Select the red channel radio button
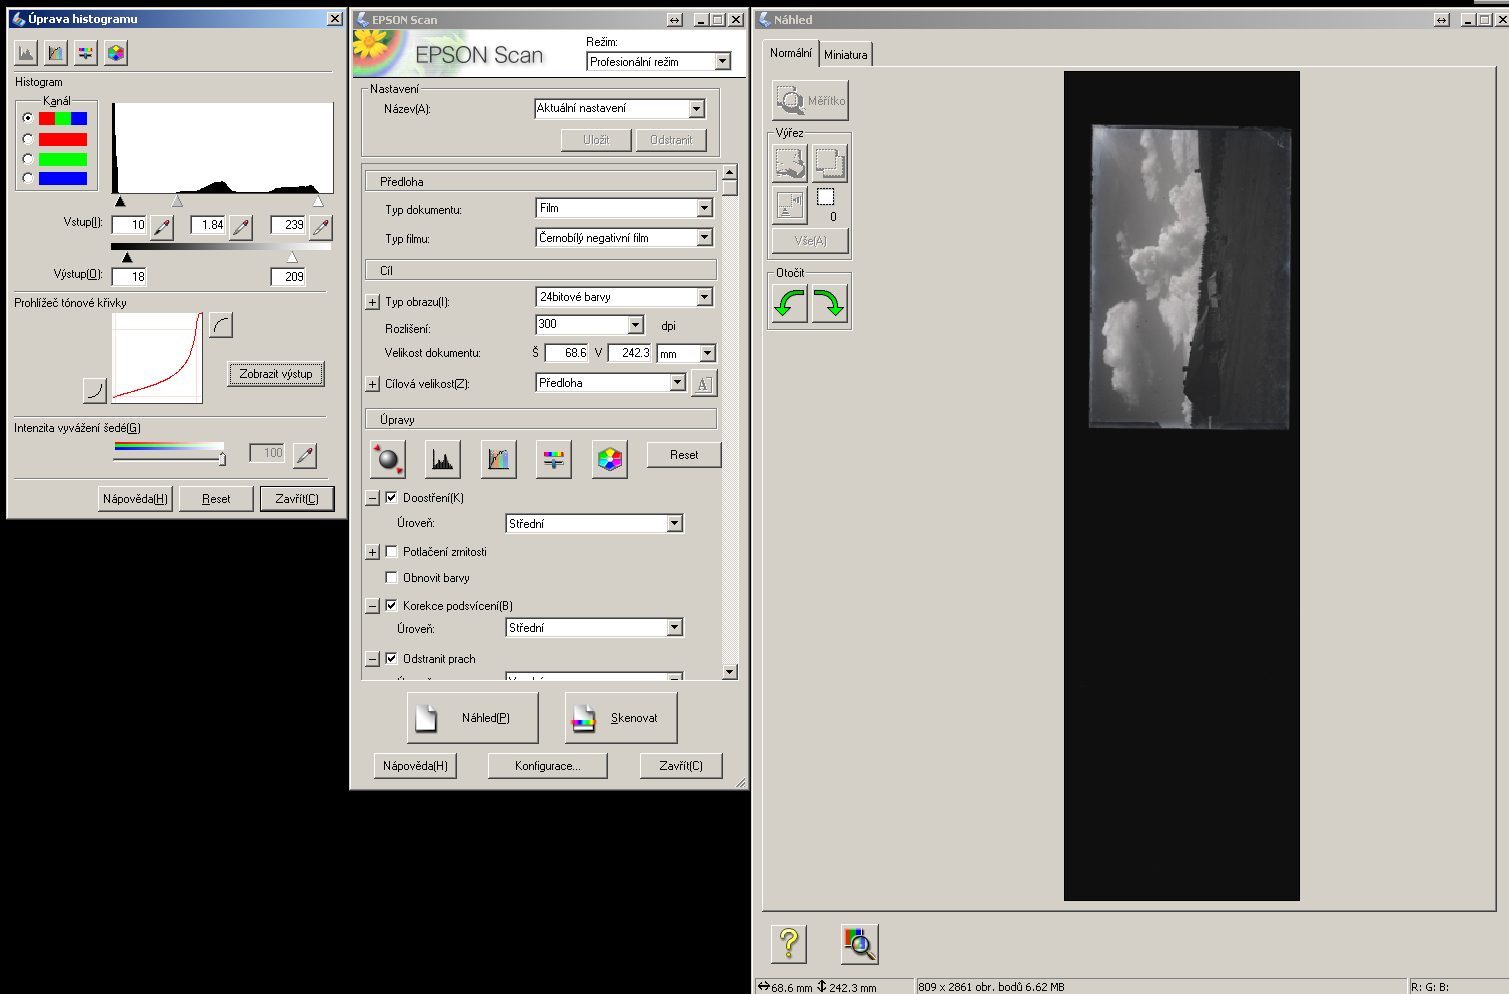 pyautogui.click(x=28, y=139)
